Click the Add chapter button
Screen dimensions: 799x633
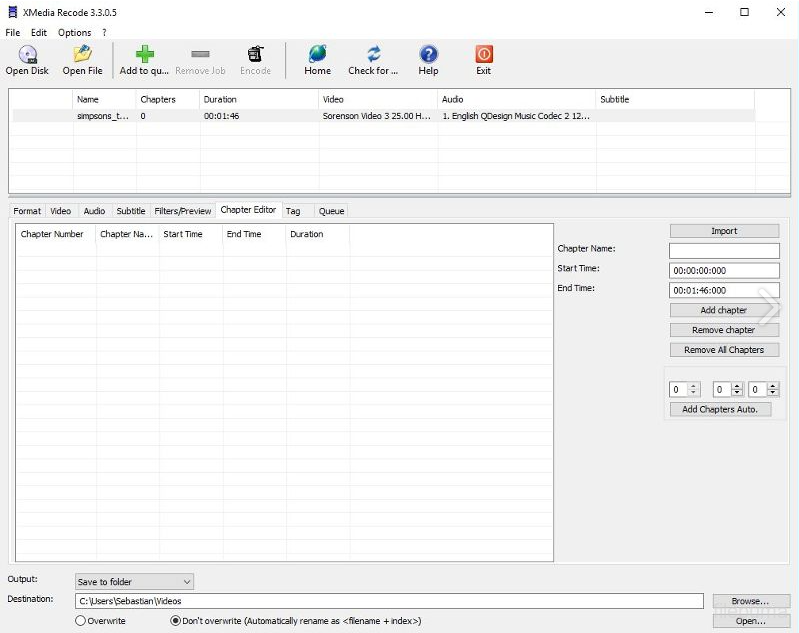pos(723,310)
